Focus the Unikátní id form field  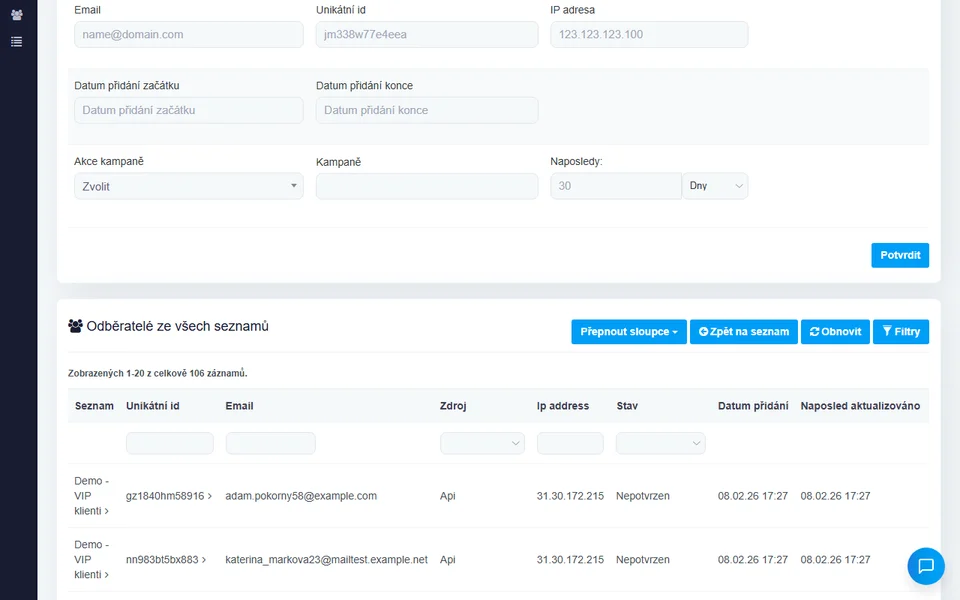426,34
